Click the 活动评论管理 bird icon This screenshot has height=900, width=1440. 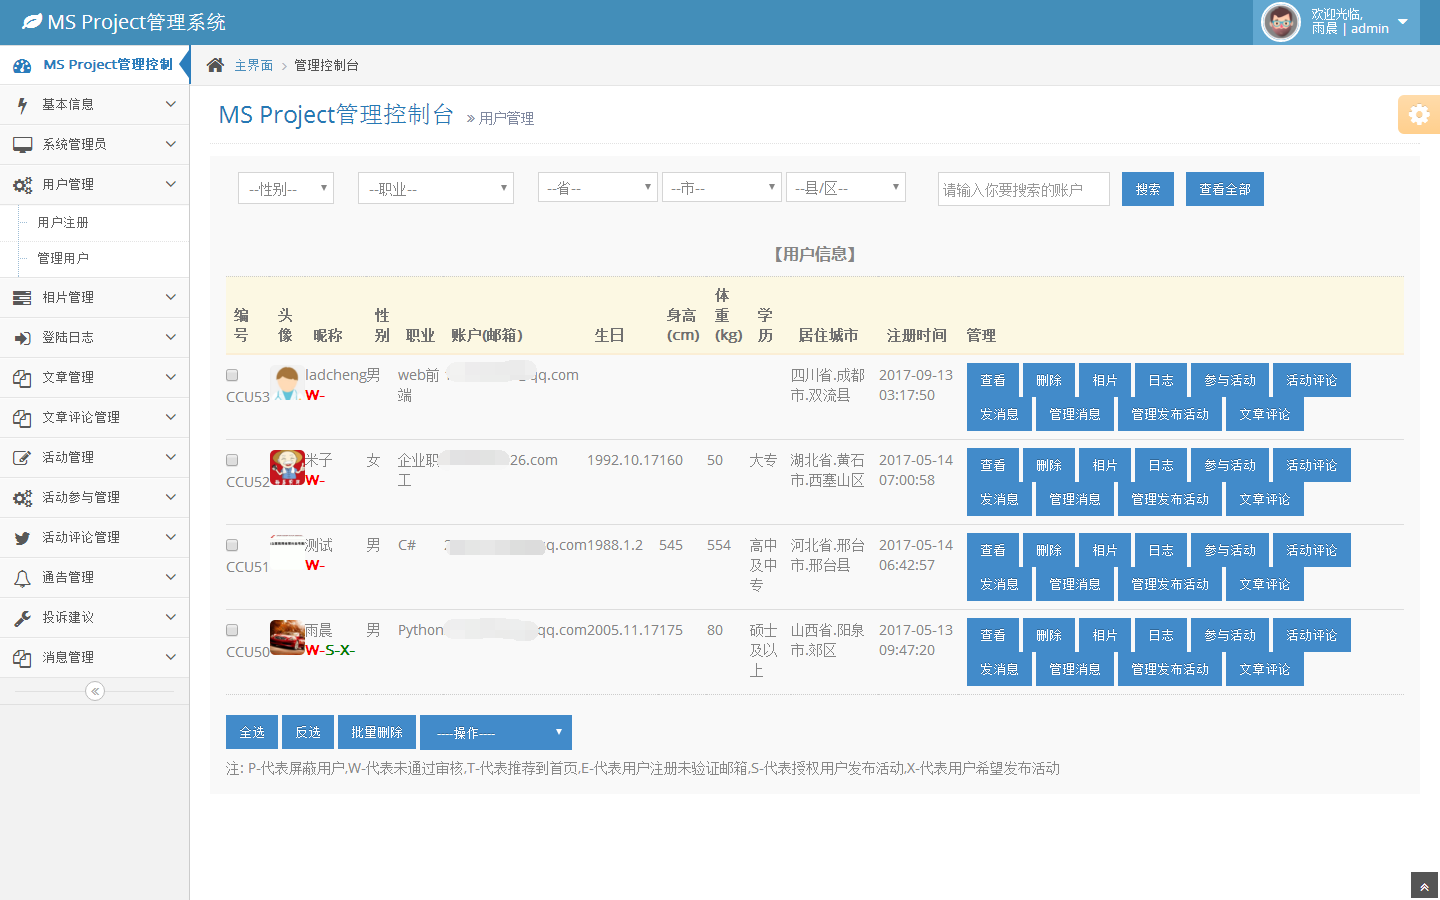coord(22,538)
